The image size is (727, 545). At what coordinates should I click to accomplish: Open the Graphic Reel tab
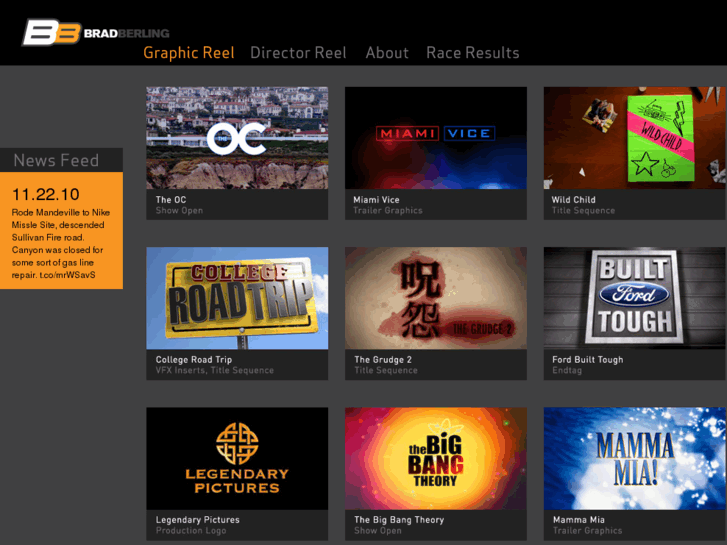coord(189,53)
